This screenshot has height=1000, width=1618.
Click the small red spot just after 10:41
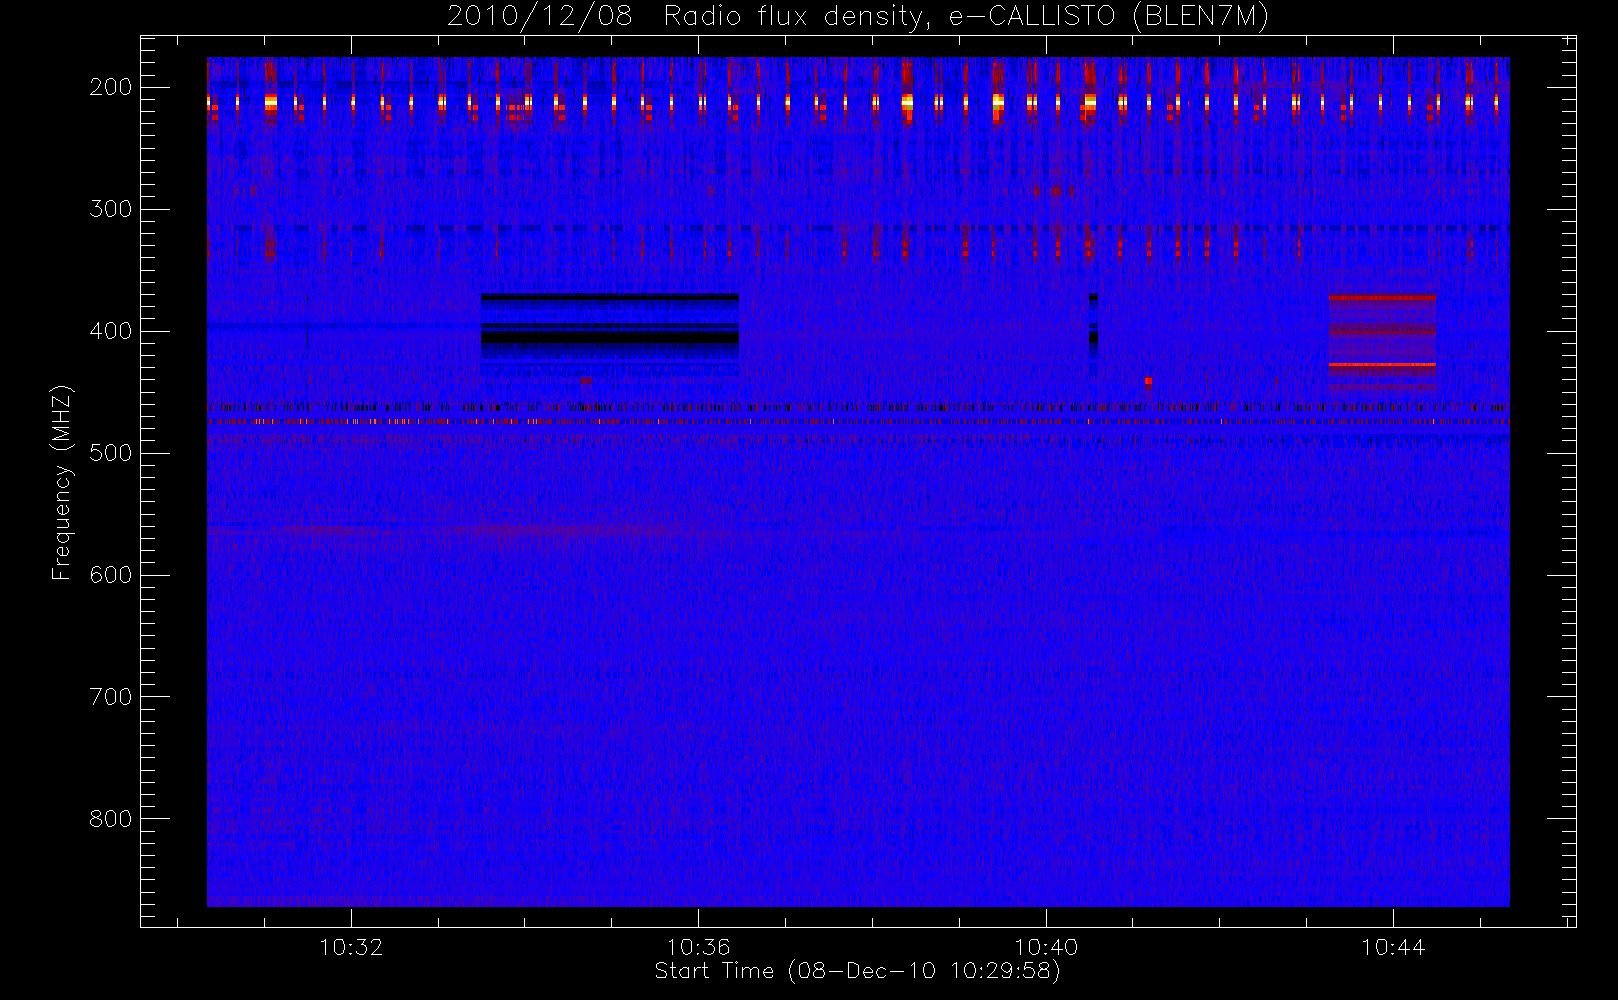(1148, 381)
